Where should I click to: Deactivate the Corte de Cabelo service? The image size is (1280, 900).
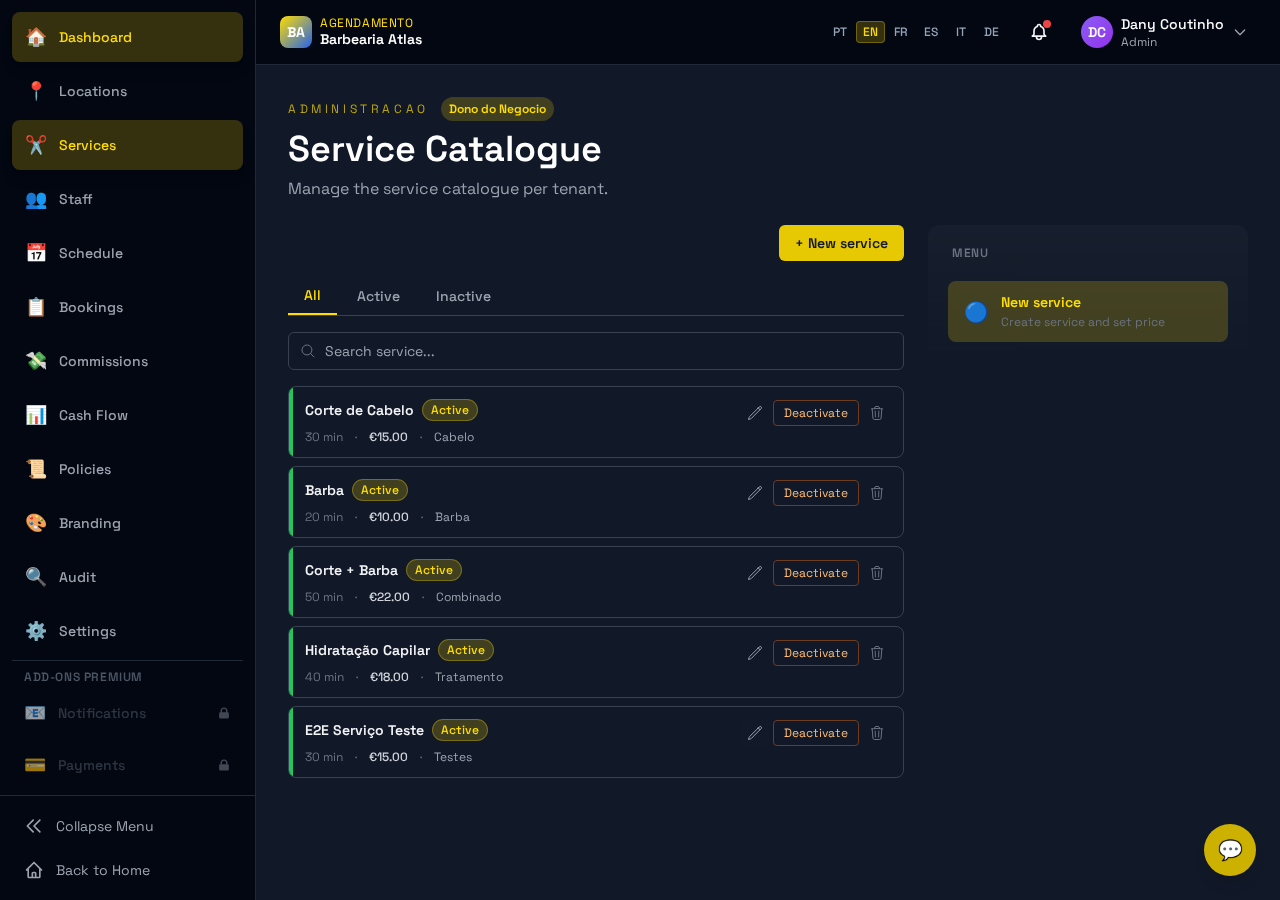coord(815,413)
